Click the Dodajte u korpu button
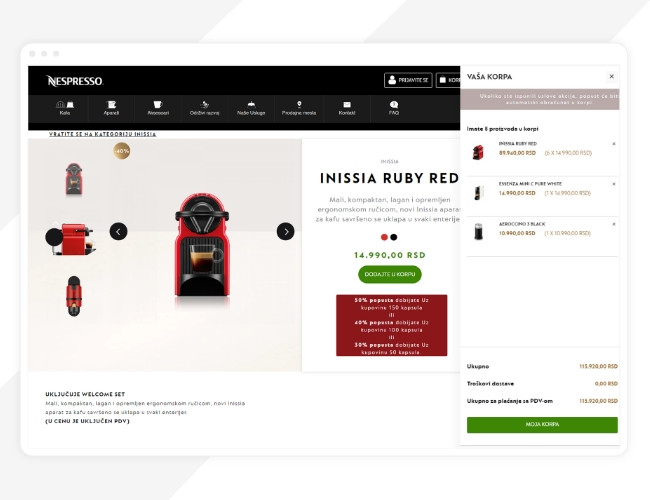The height and width of the screenshot is (500, 650). click(390, 274)
